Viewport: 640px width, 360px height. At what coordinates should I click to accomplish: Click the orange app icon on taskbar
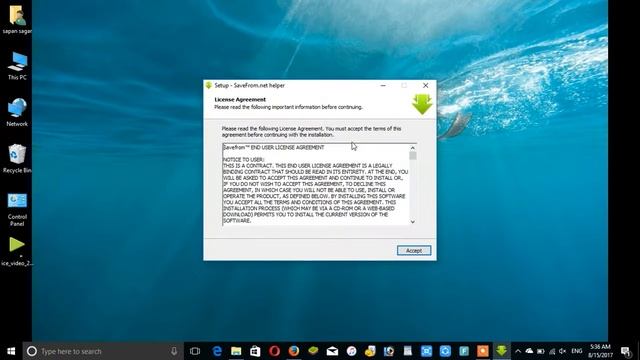[x=483, y=351]
